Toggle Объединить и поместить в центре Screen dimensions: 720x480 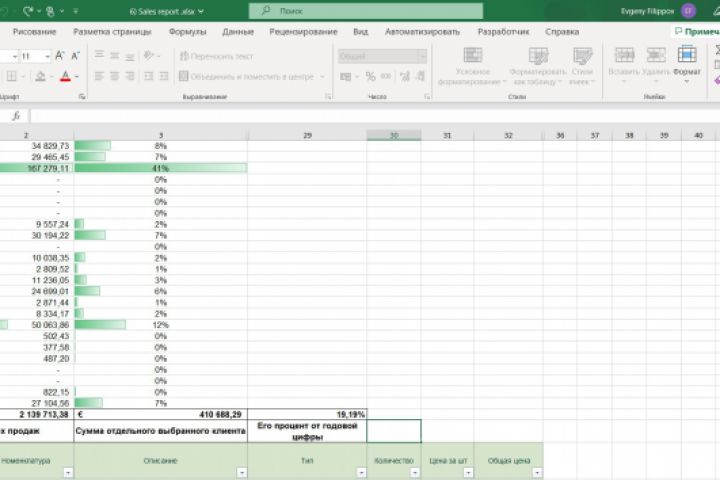pos(247,76)
